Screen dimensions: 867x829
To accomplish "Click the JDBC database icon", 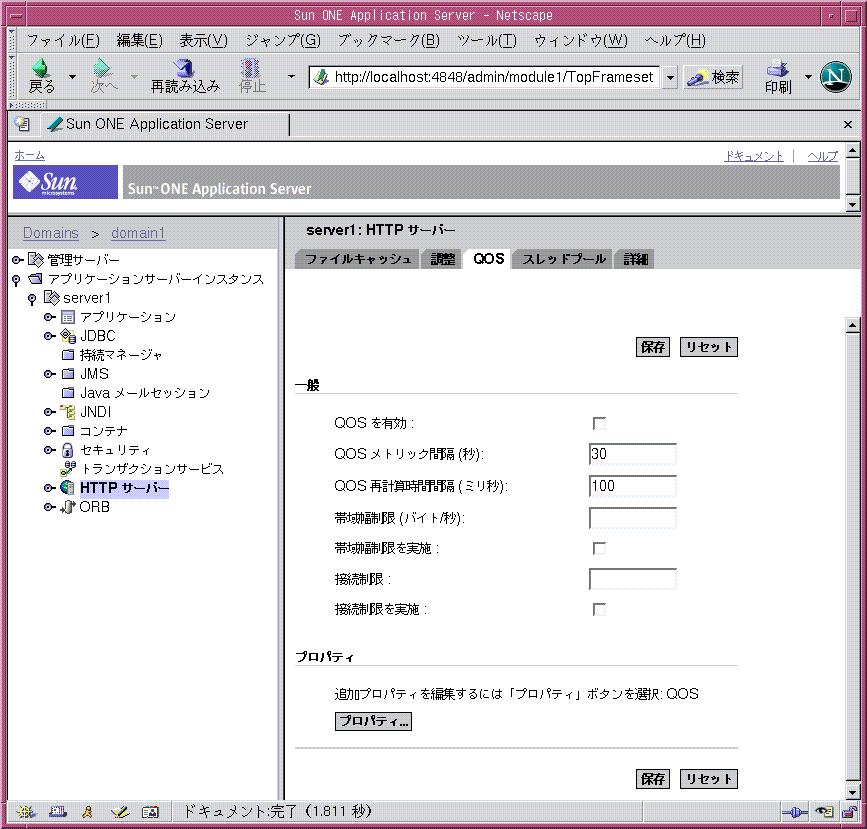I will (x=67, y=336).
